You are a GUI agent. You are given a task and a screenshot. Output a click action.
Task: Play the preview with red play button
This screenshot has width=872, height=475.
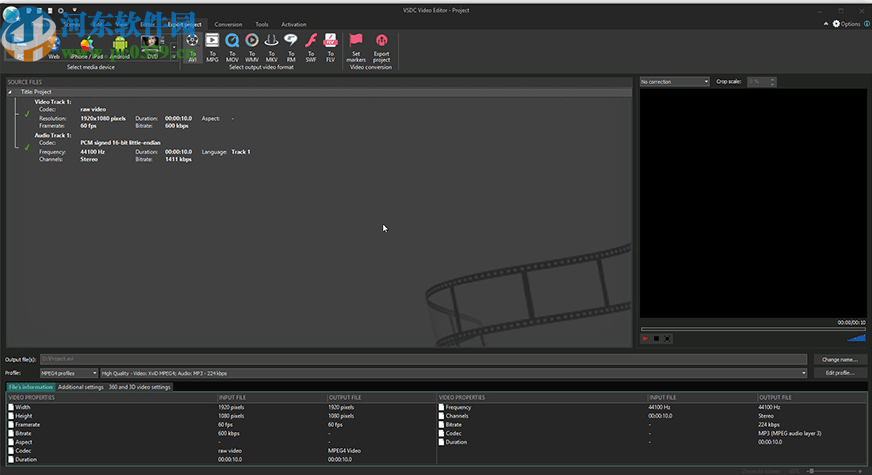coord(645,338)
